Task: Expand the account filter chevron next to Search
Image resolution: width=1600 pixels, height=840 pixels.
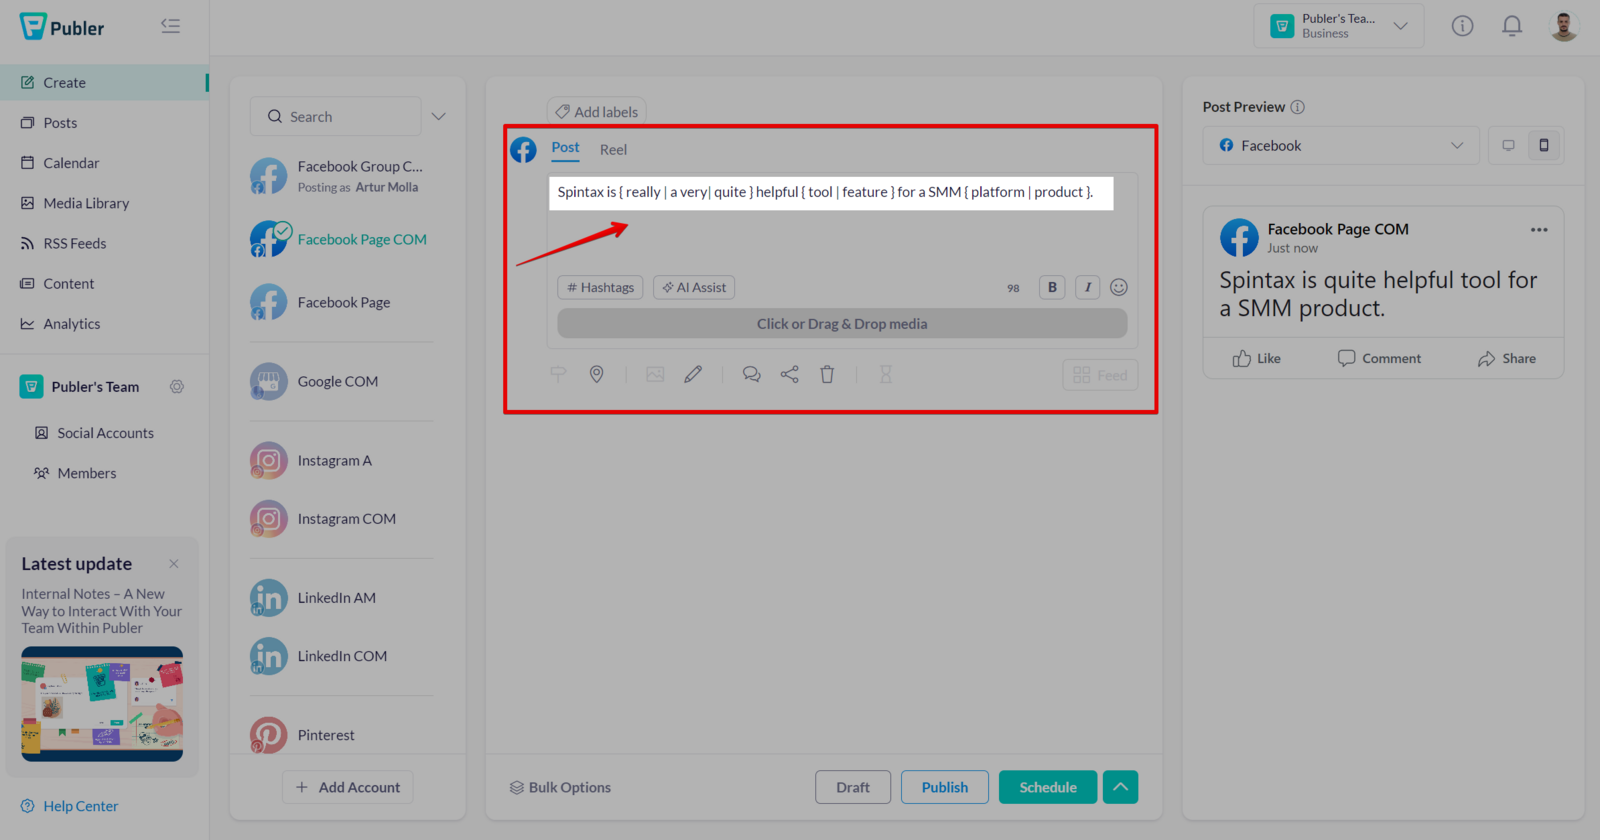Action: [438, 116]
